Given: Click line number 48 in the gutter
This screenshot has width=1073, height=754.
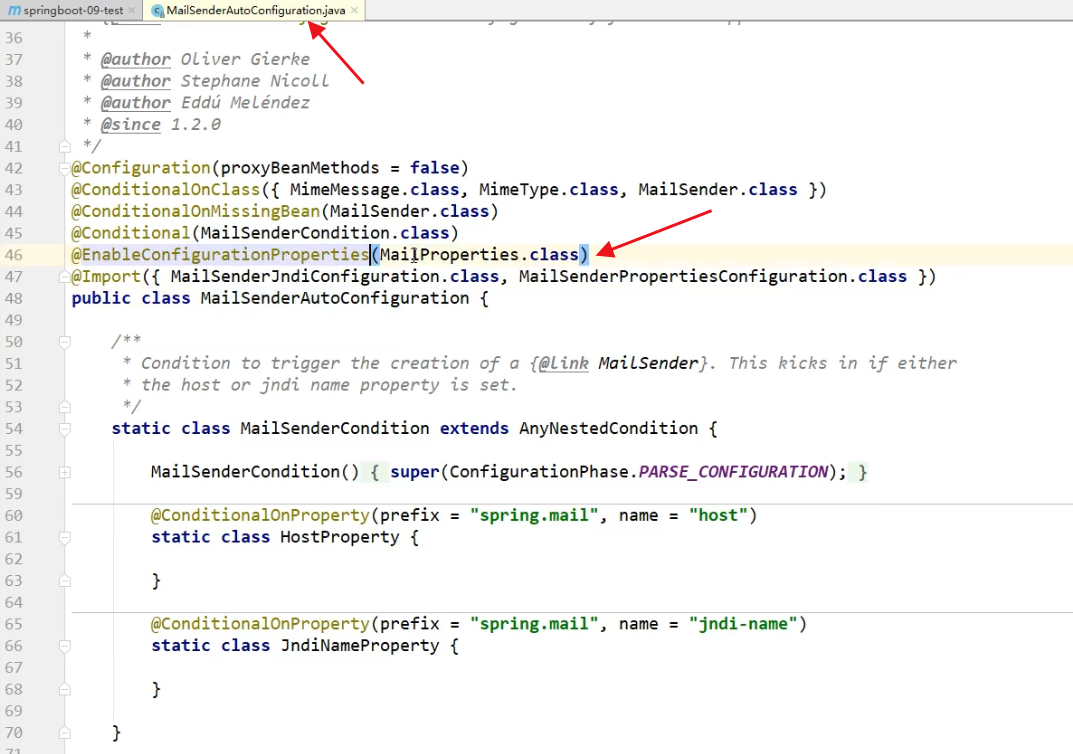Looking at the screenshot, I should coord(14,298).
